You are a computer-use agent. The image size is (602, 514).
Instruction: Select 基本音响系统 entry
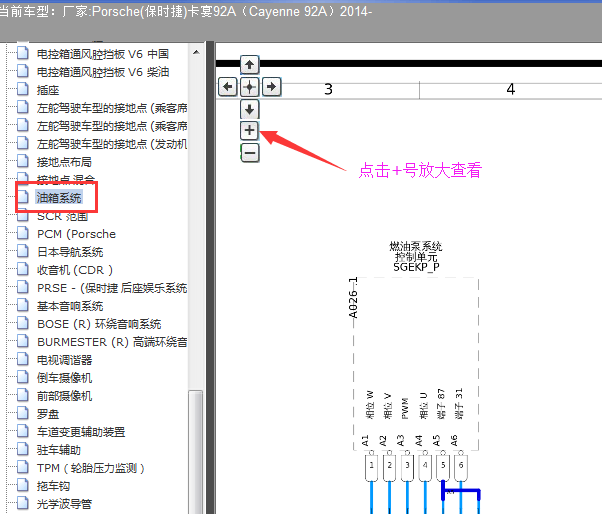point(70,306)
